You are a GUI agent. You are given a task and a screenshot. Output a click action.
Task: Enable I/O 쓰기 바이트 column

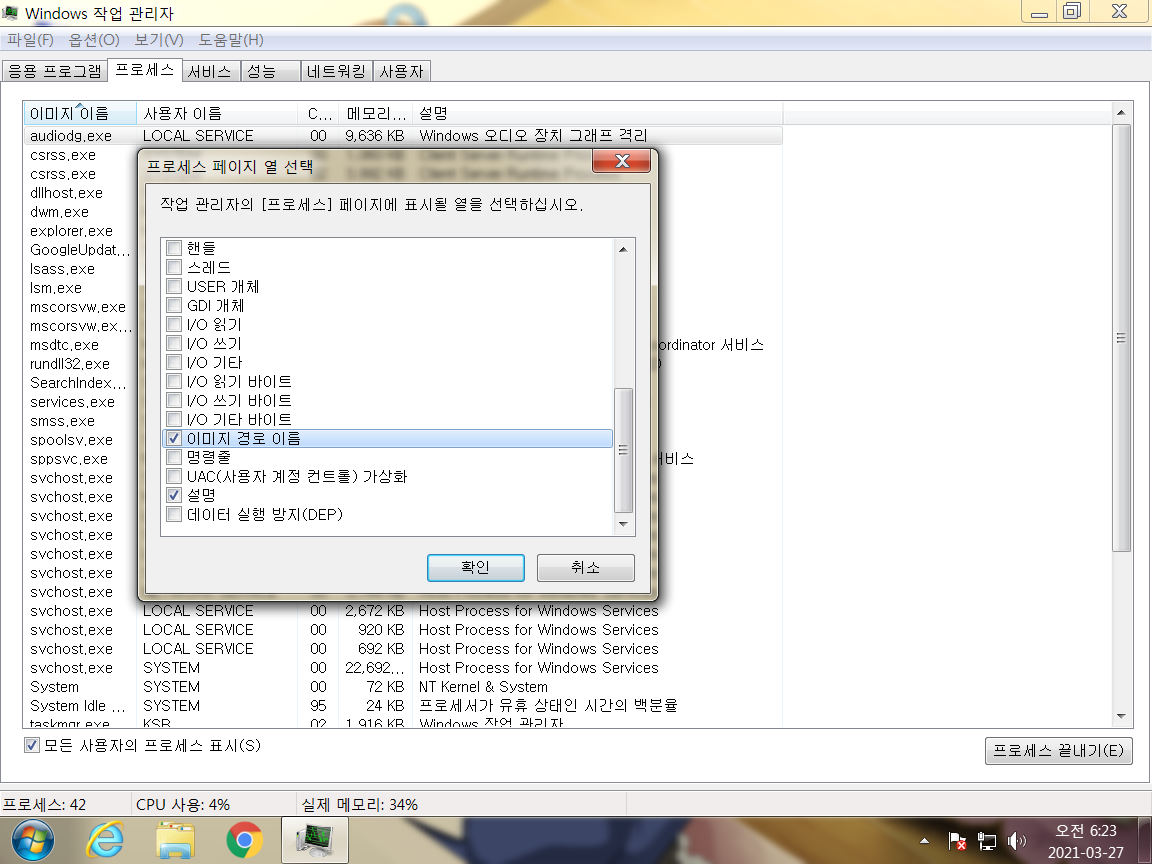[174, 400]
